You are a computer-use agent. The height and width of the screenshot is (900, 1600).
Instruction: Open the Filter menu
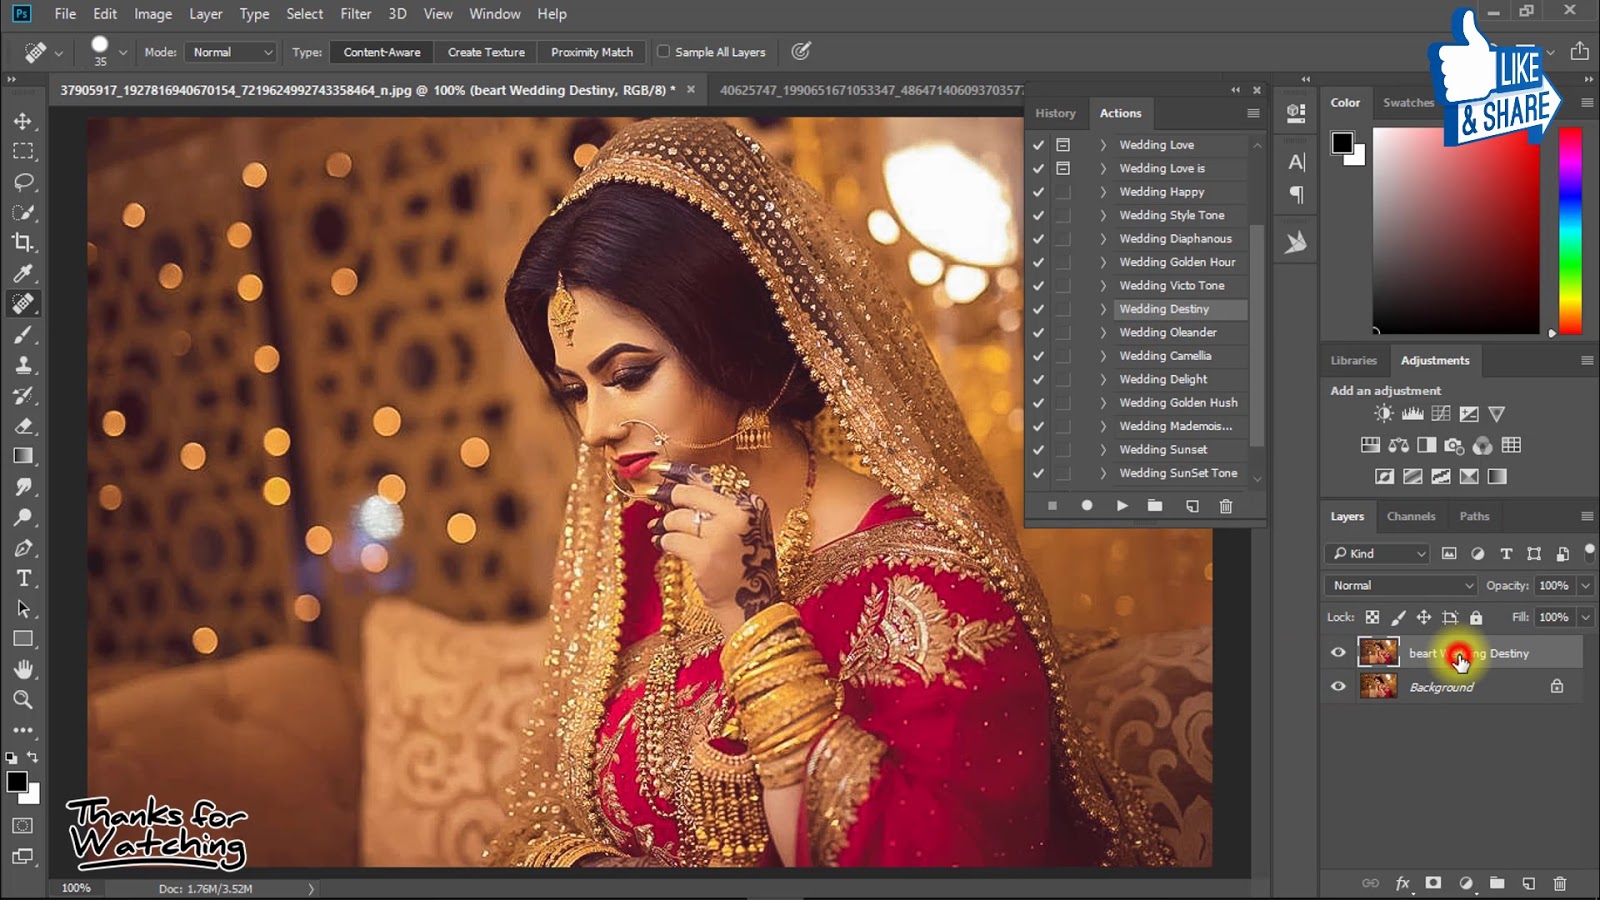355,14
